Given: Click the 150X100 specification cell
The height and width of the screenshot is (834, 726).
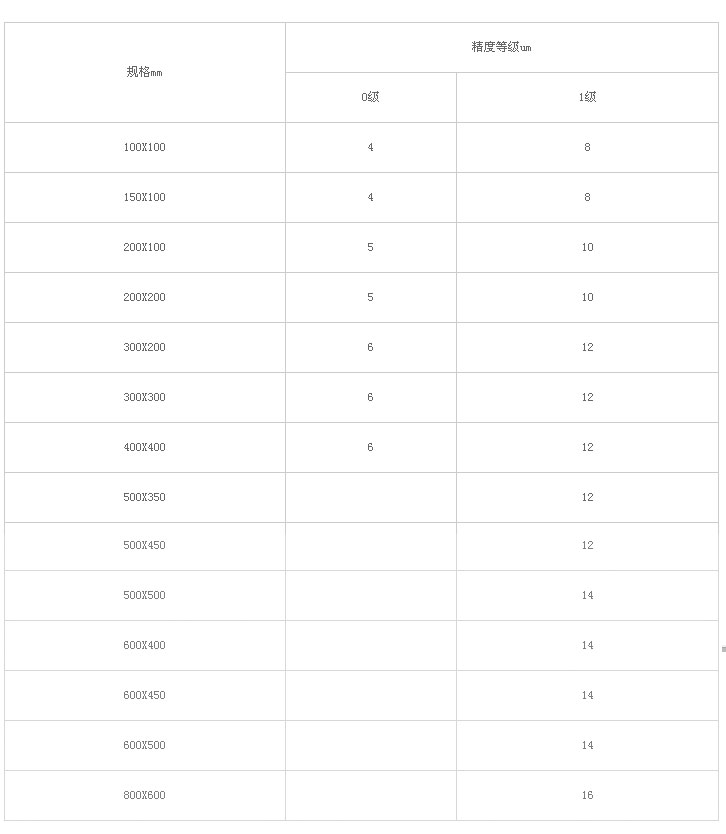Looking at the screenshot, I should [145, 197].
